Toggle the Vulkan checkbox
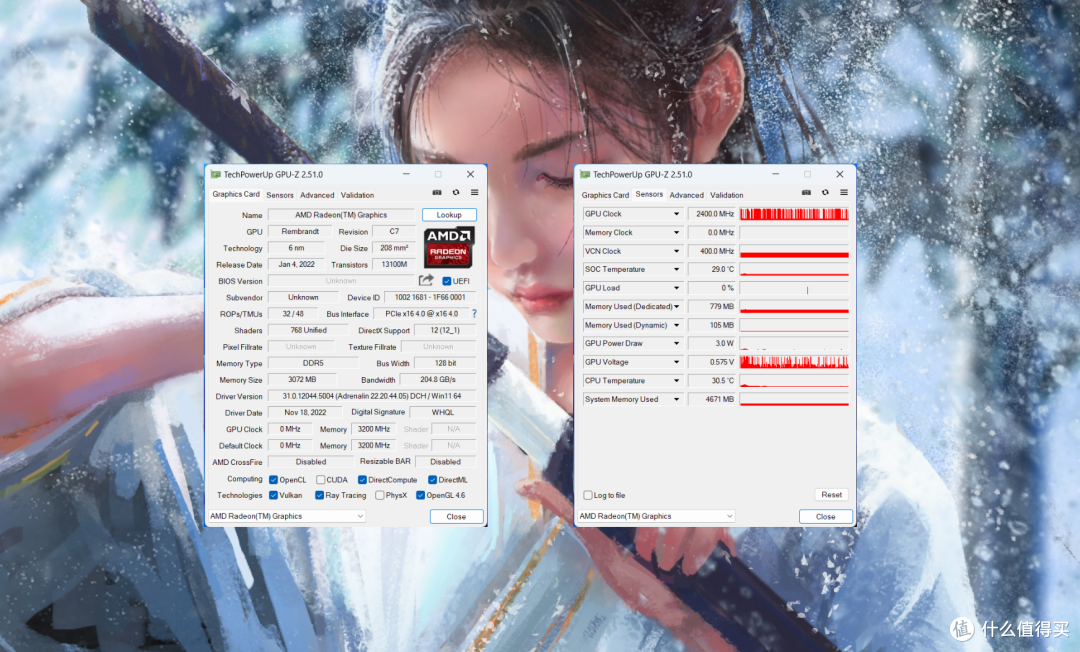 [273, 495]
